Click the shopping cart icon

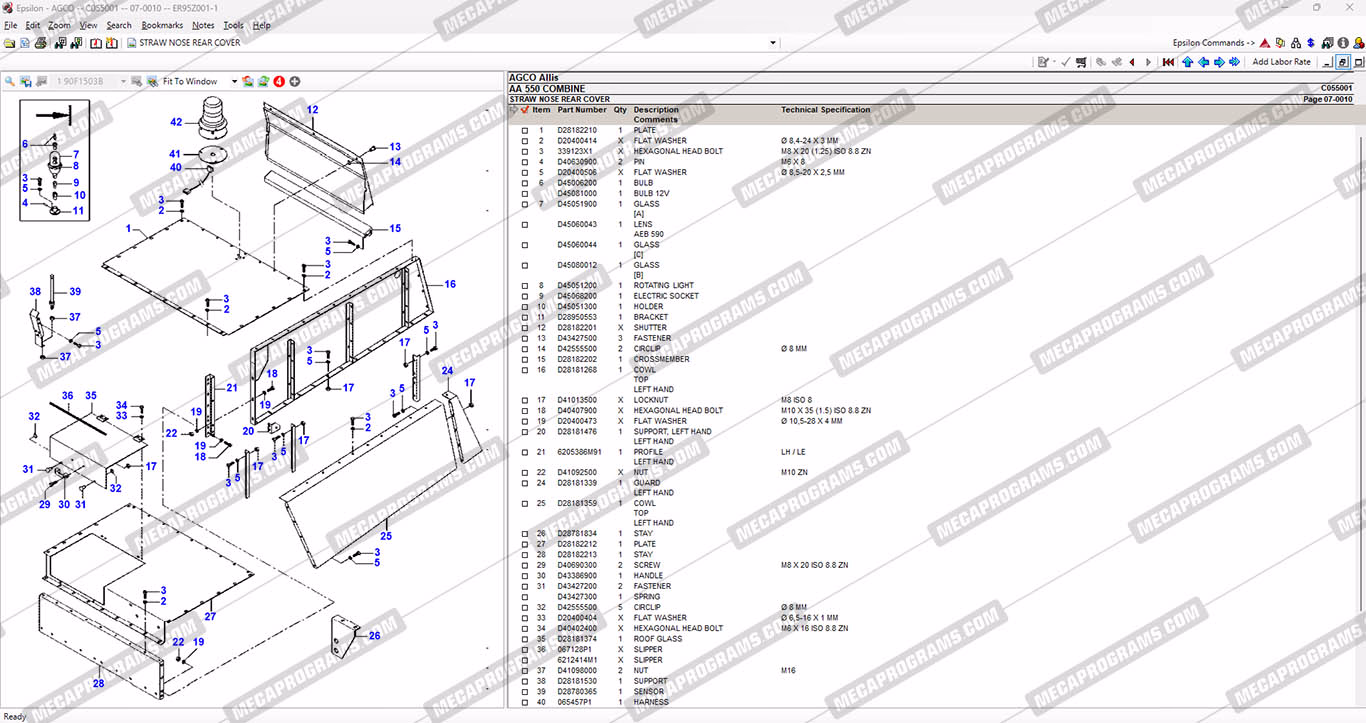pyautogui.click(x=1081, y=62)
